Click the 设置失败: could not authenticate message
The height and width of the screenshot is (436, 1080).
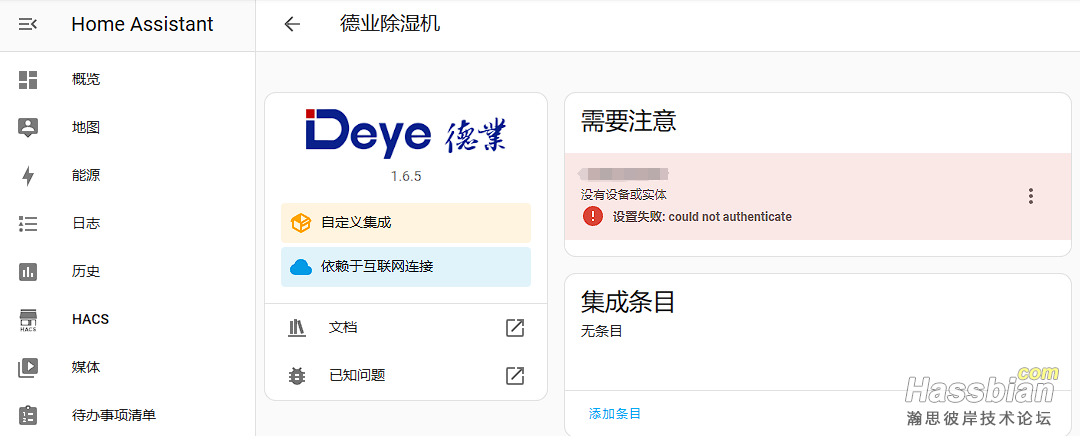pos(702,217)
